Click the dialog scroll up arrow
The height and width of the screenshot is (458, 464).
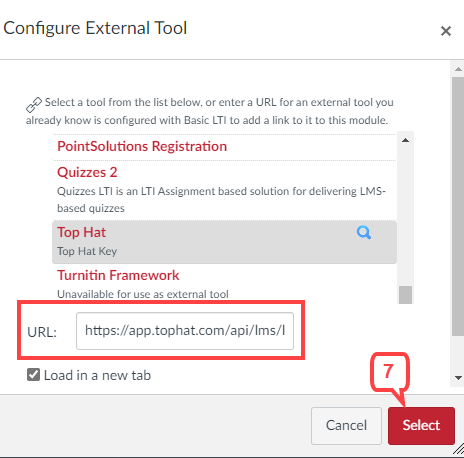coord(458,69)
